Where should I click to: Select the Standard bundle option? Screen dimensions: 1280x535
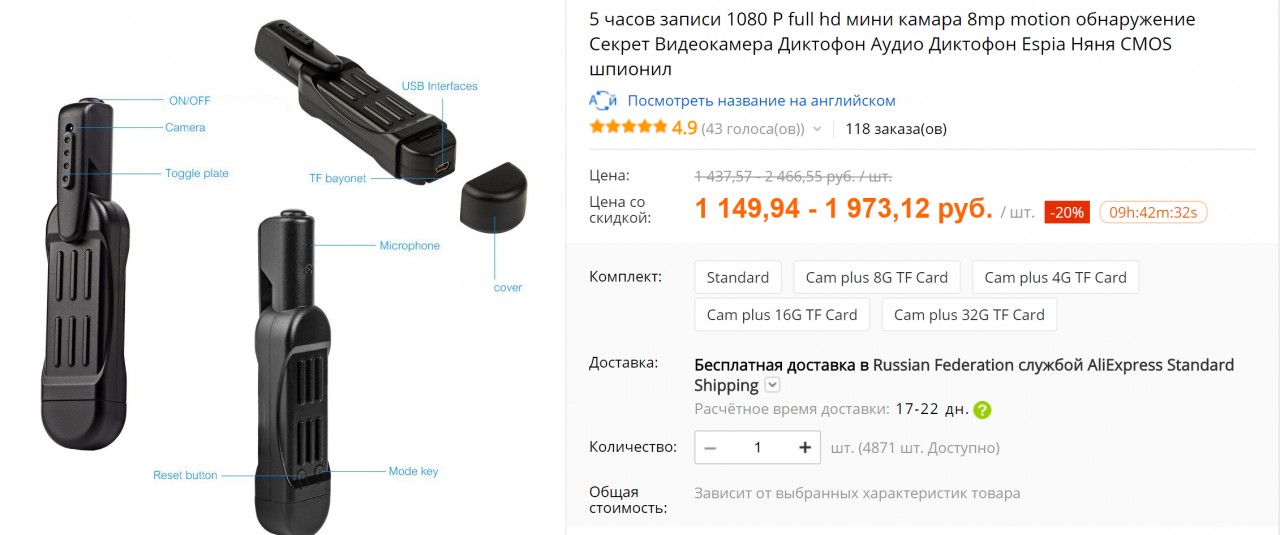(738, 277)
